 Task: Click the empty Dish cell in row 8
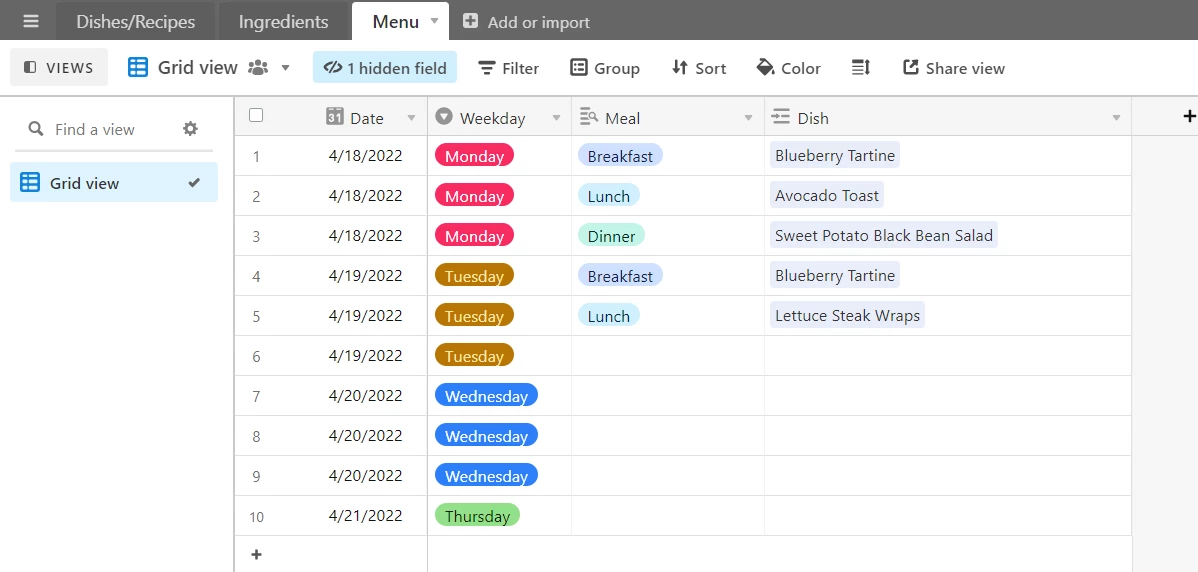tap(947, 435)
